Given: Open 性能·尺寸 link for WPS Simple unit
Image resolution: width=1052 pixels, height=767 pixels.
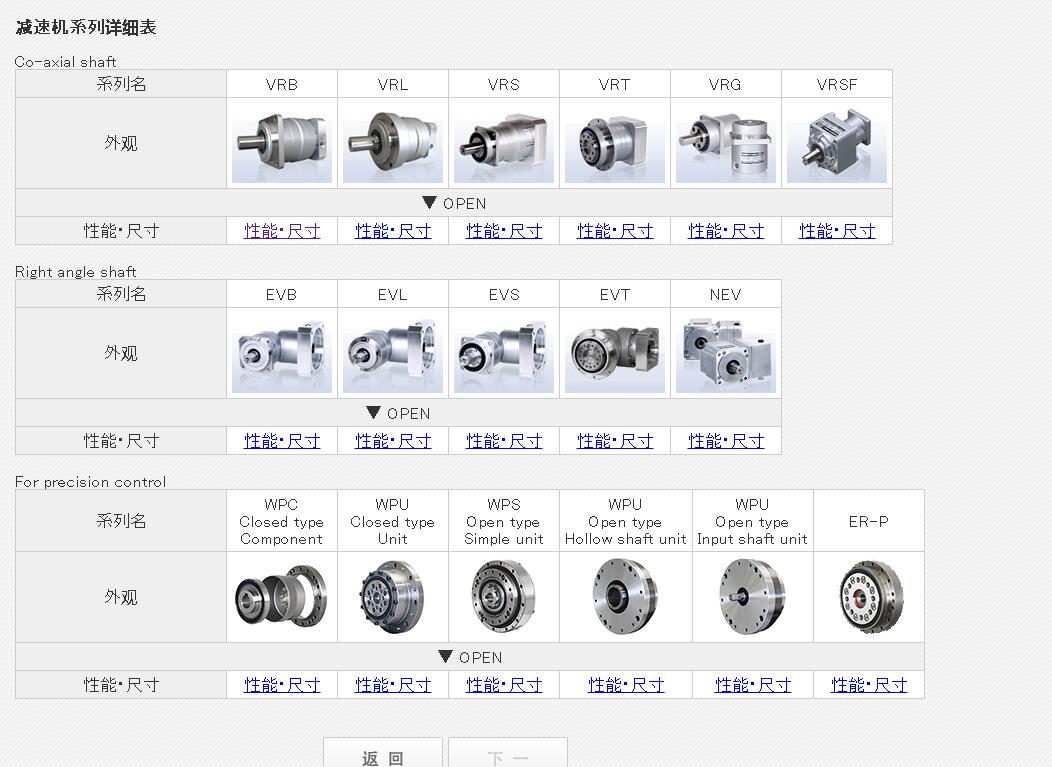Looking at the screenshot, I should (504, 685).
